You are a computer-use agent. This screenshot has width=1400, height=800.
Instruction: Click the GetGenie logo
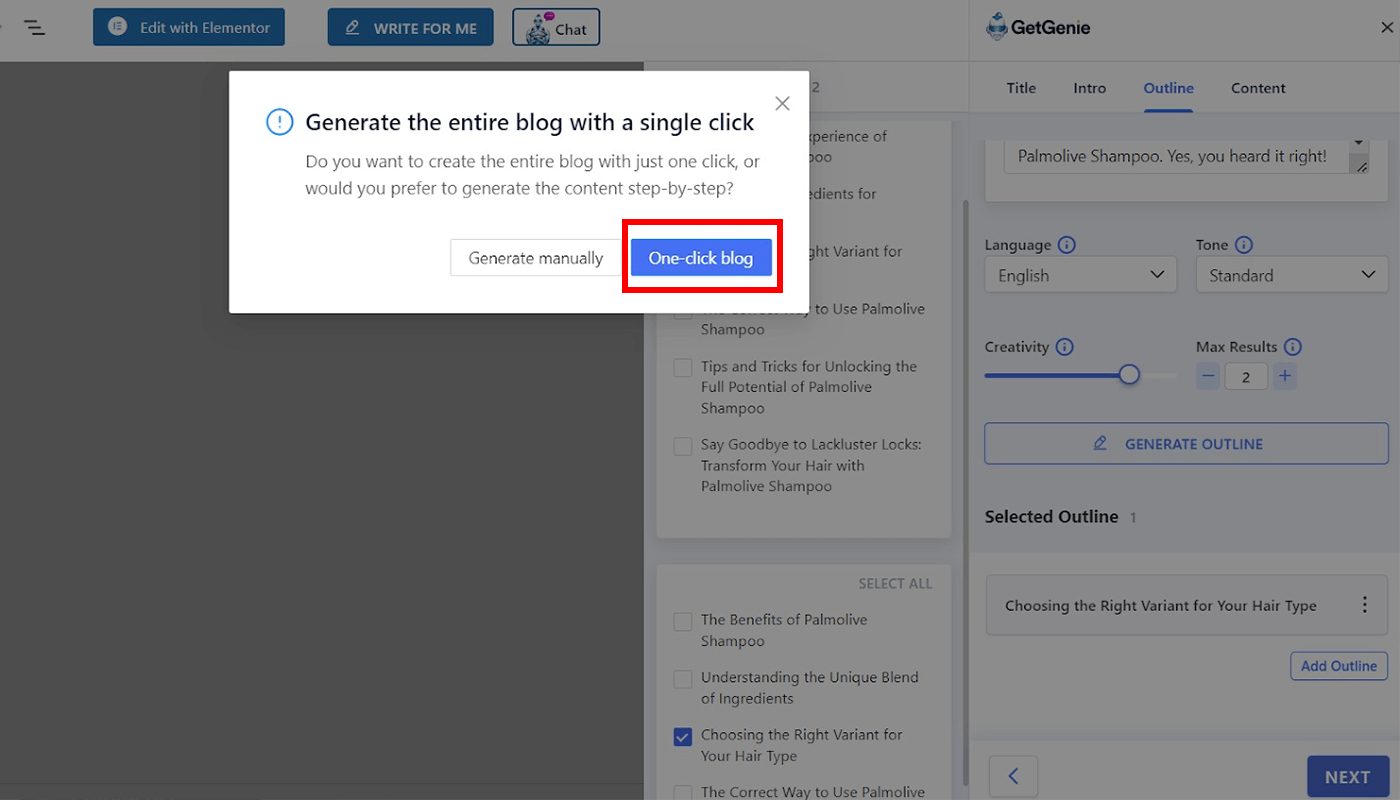pyautogui.click(x=1038, y=27)
